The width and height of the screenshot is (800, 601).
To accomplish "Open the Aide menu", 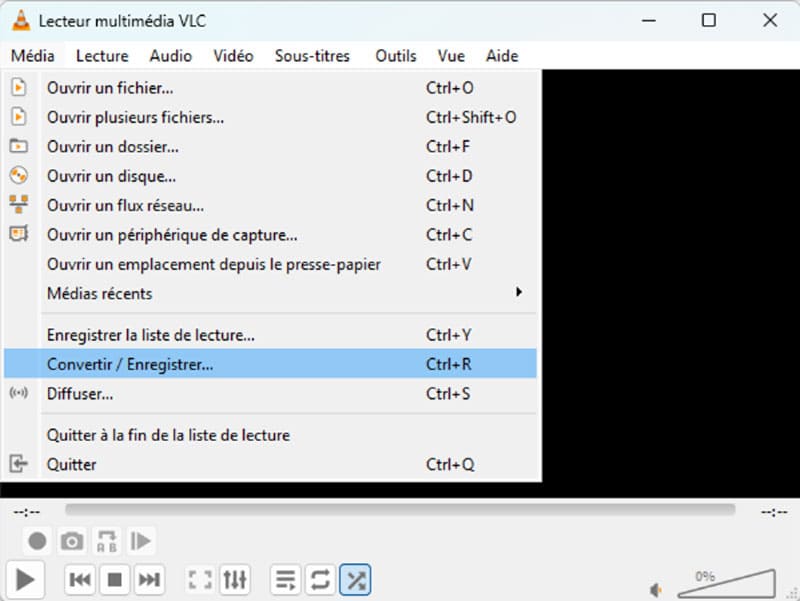I will pyautogui.click(x=502, y=55).
